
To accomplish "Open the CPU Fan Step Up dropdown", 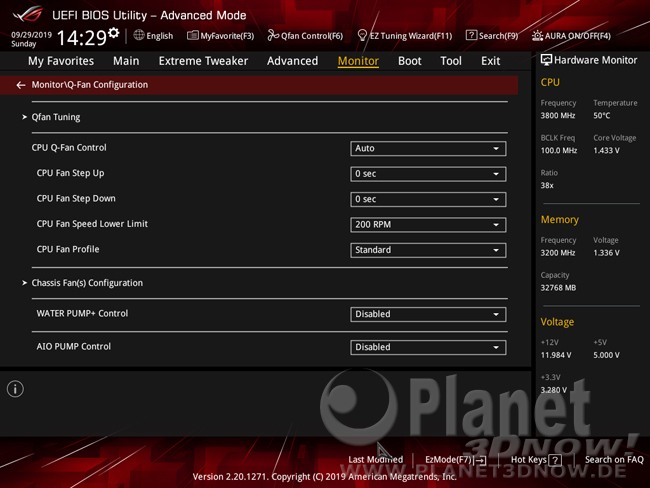I will point(428,174).
